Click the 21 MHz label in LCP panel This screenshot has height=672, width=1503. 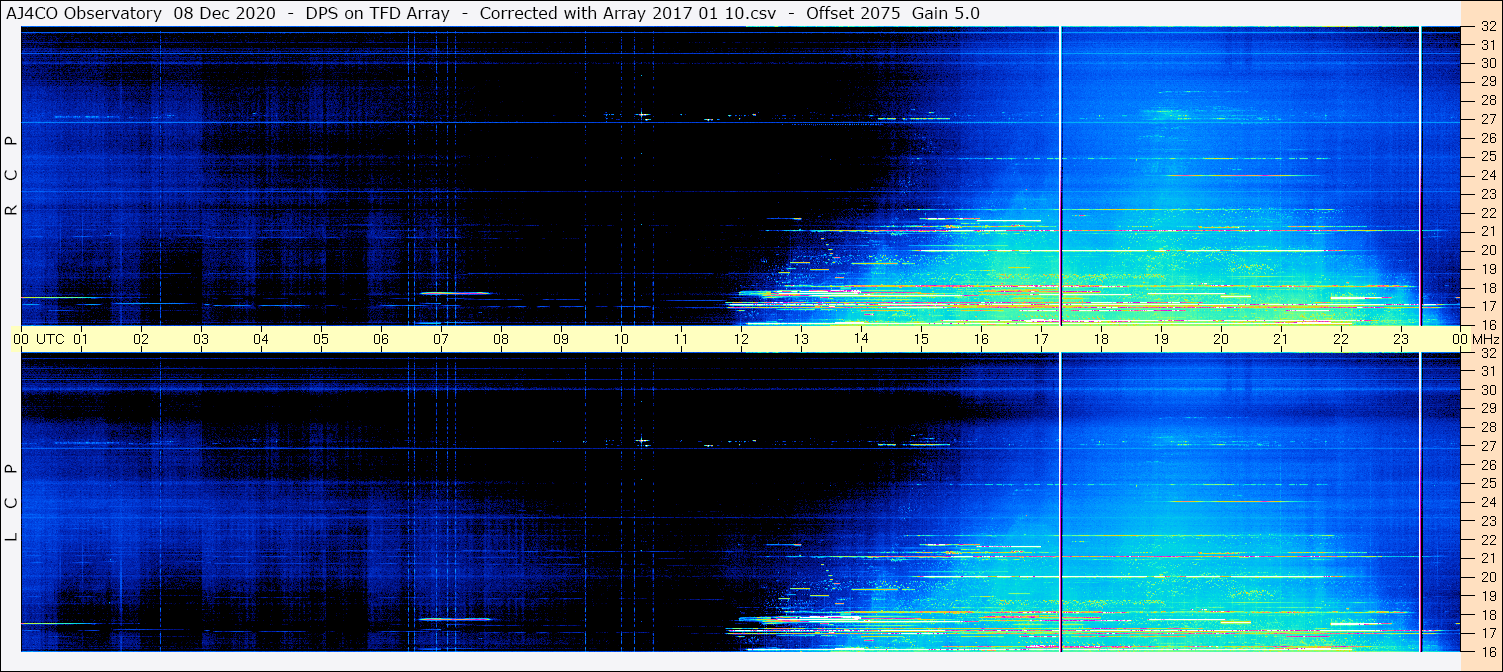pos(1487,558)
